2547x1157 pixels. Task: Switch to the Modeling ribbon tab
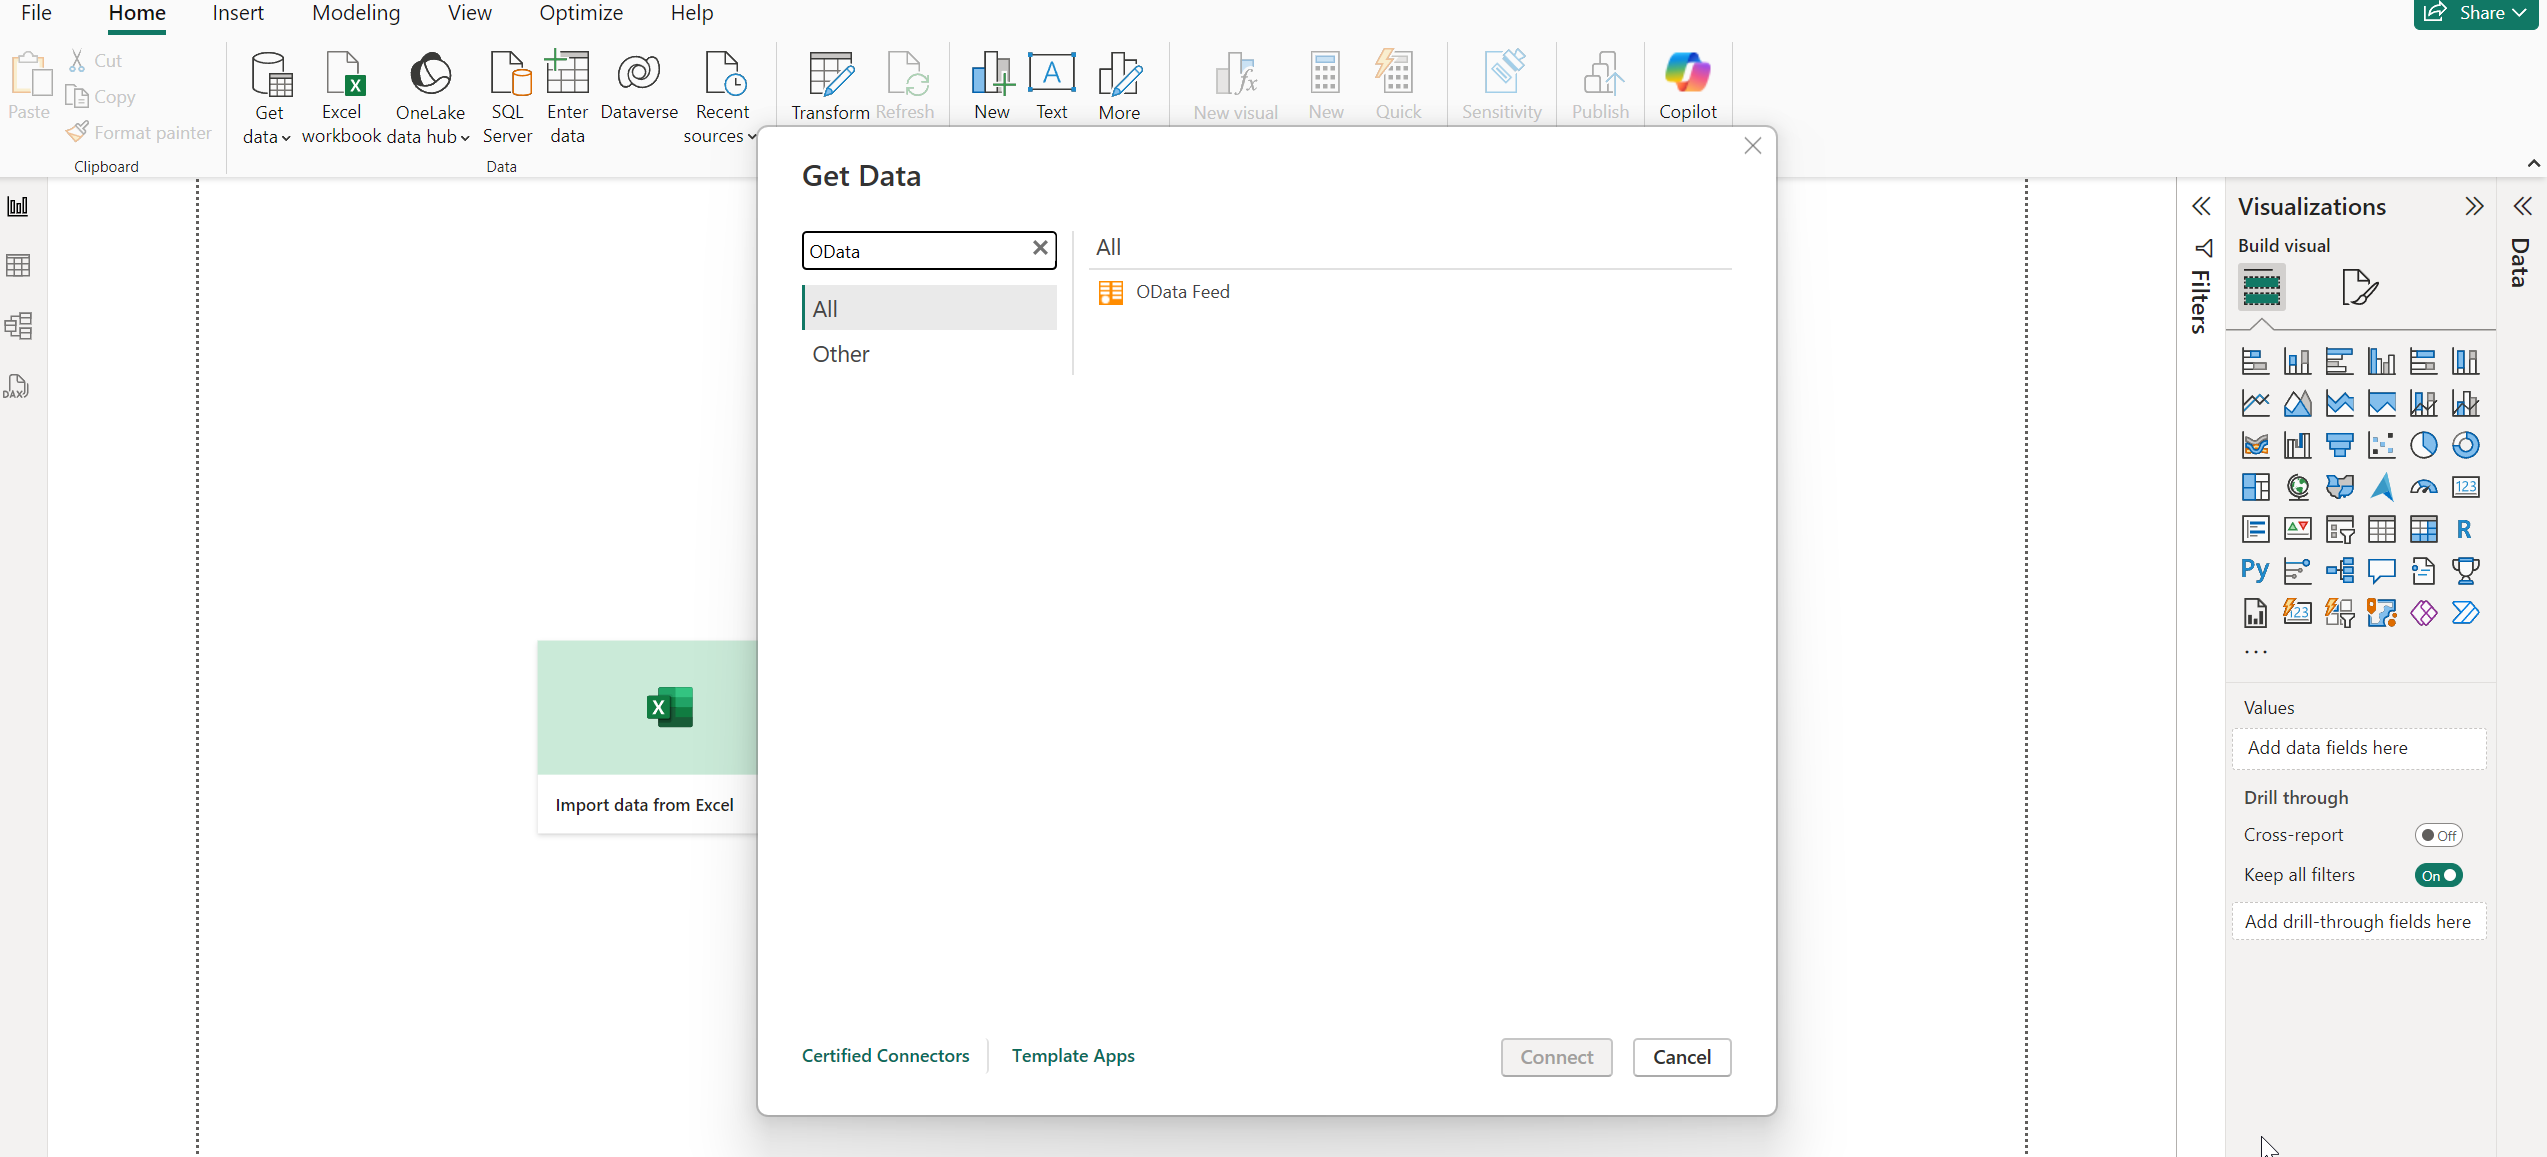[x=355, y=13]
